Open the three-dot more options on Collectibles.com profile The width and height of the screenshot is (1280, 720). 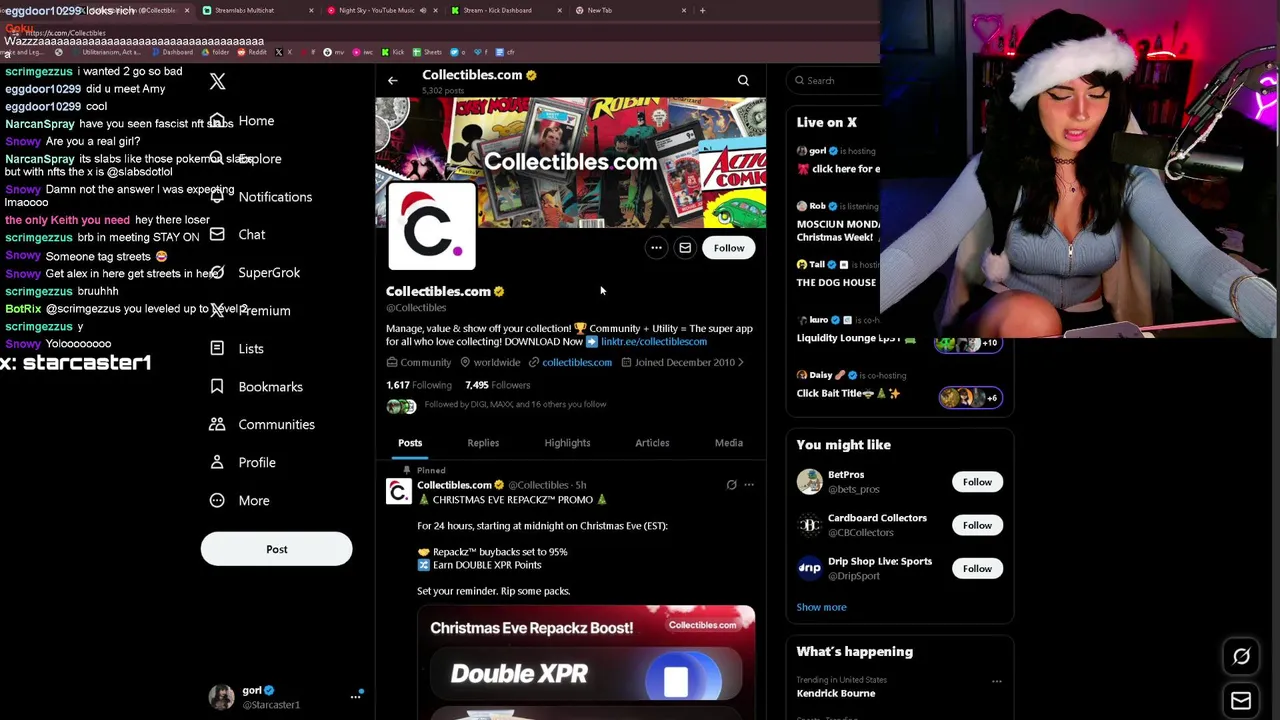pos(656,248)
